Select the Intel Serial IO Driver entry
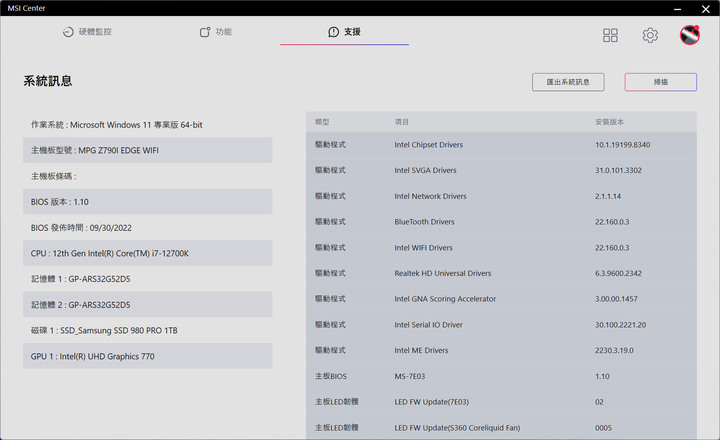Screen dimensions: 720x440 [501, 325]
